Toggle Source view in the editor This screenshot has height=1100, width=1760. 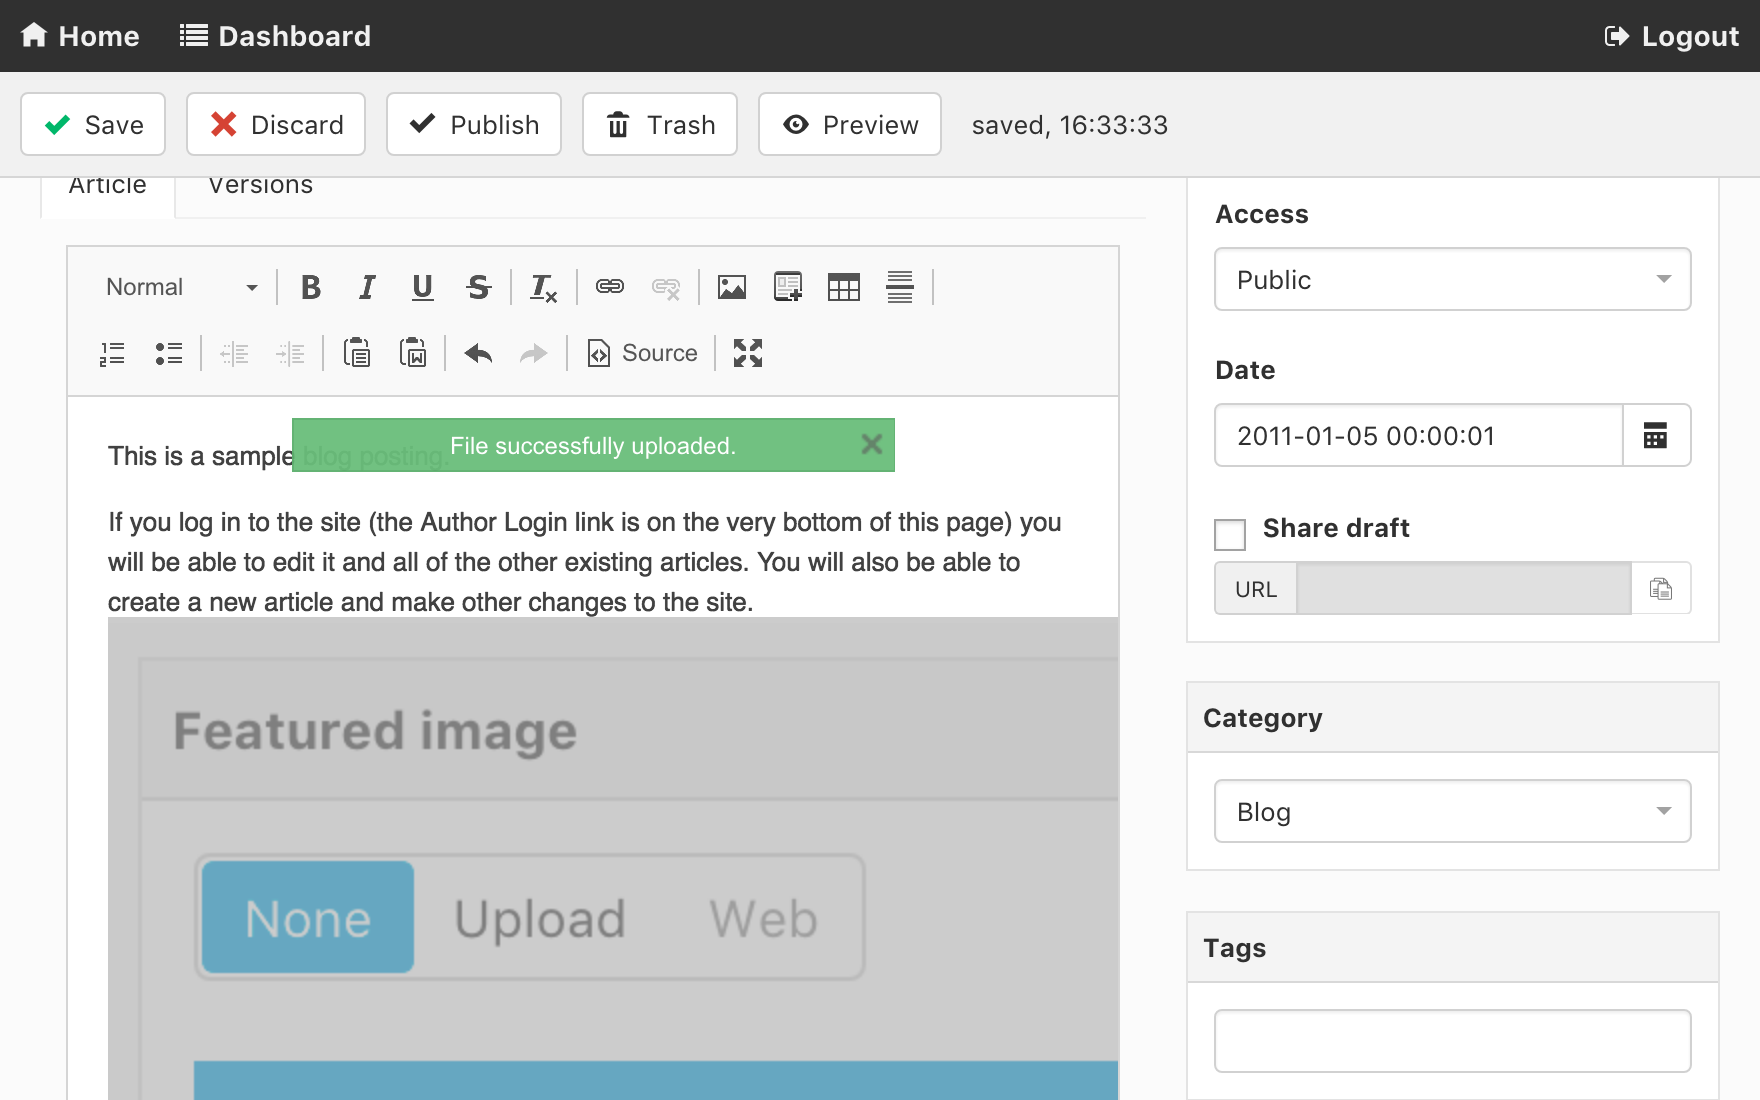[642, 353]
